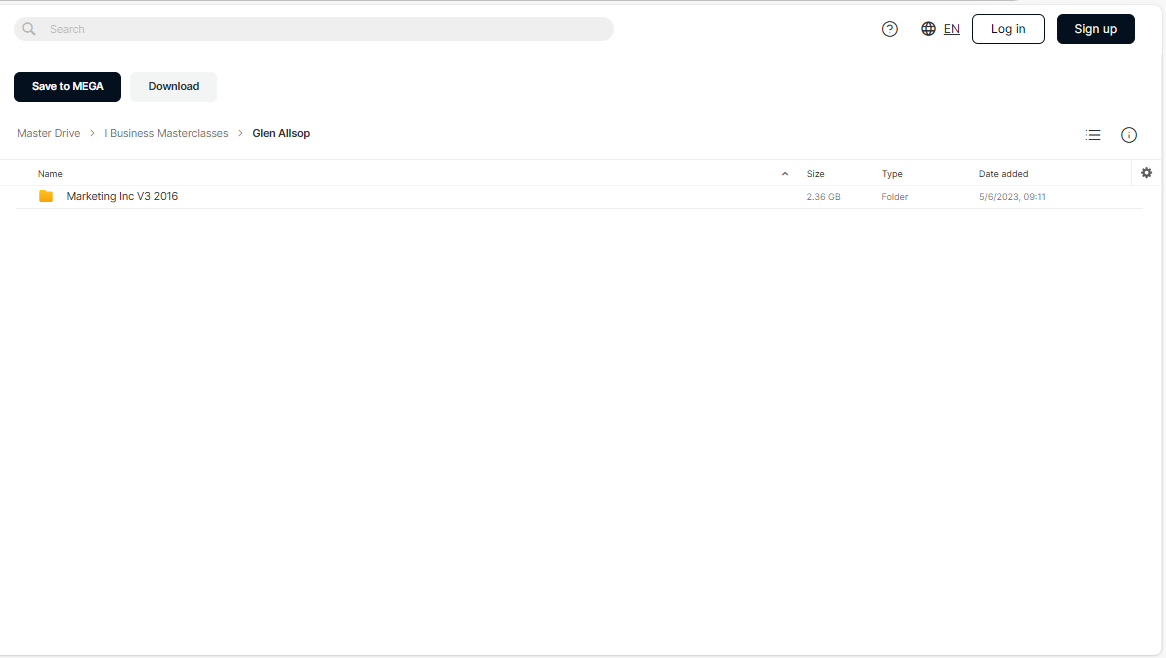Open column settings gear icon

1146,172
